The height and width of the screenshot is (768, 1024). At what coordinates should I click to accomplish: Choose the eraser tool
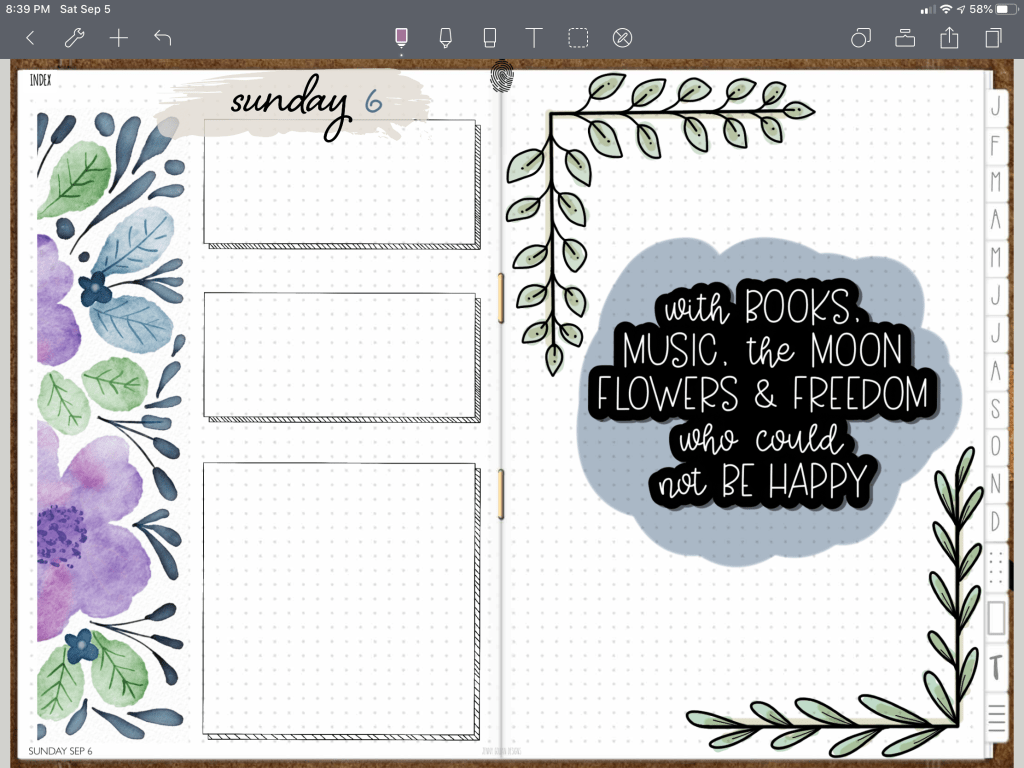point(489,38)
